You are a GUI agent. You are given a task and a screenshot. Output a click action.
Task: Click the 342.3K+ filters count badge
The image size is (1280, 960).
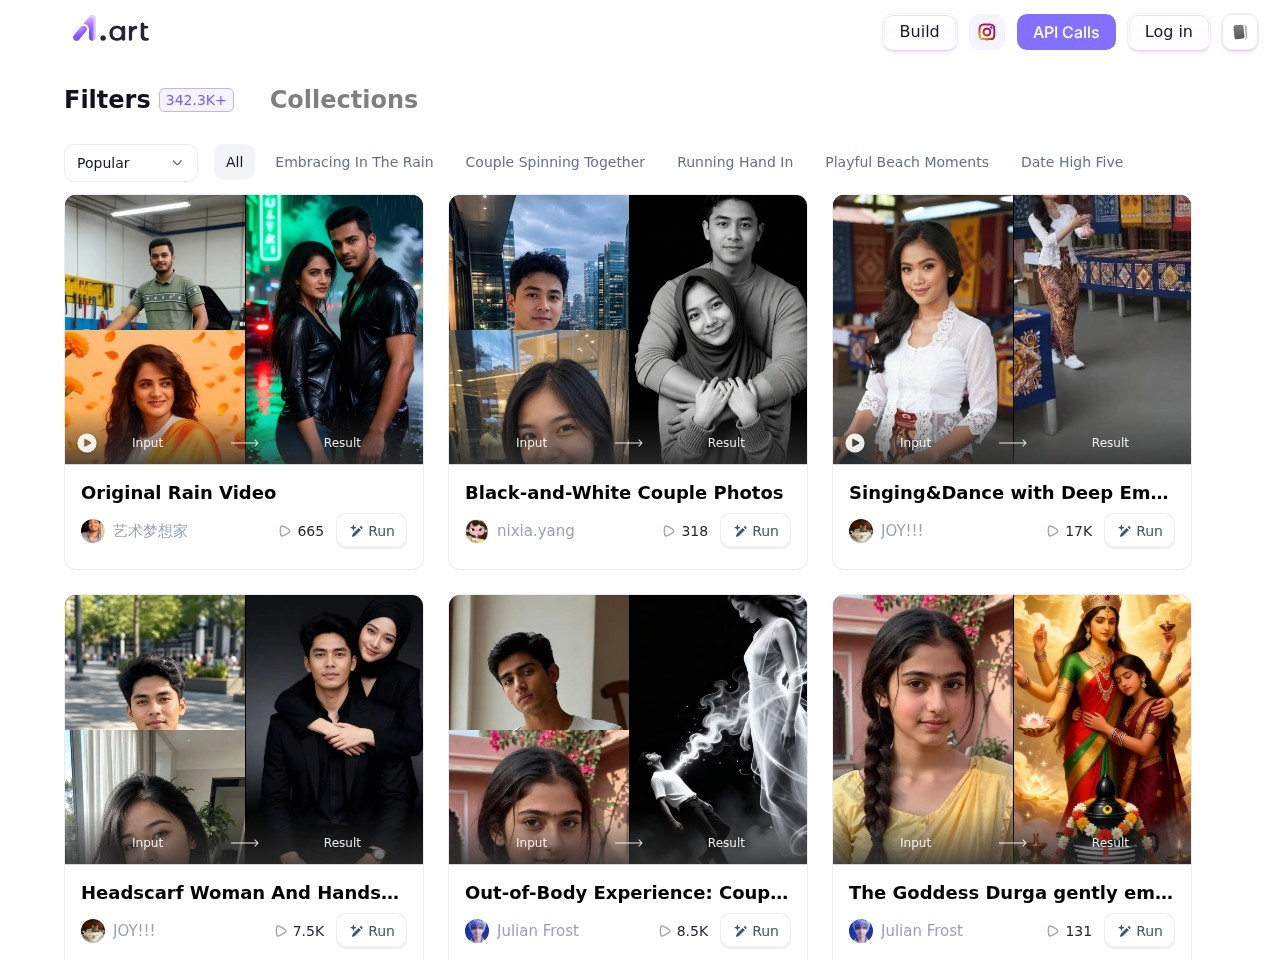click(x=196, y=100)
